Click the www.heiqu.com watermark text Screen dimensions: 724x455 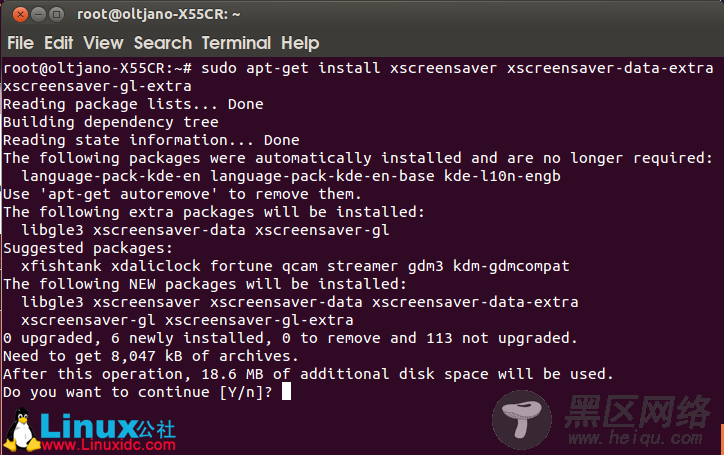(x=636, y=437)
